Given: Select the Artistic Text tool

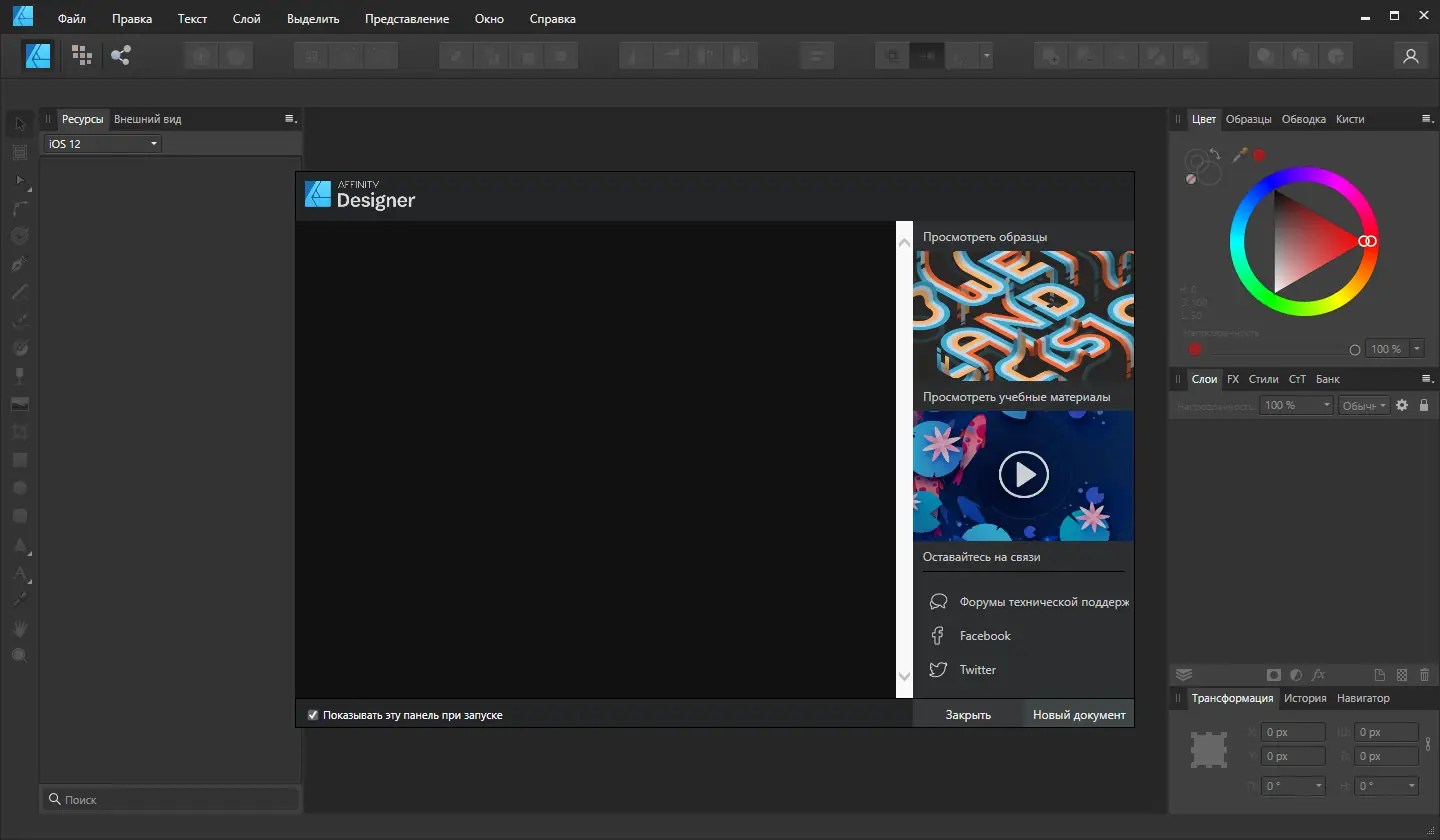Looking at the screenshot, I should (x=19, y=571).
